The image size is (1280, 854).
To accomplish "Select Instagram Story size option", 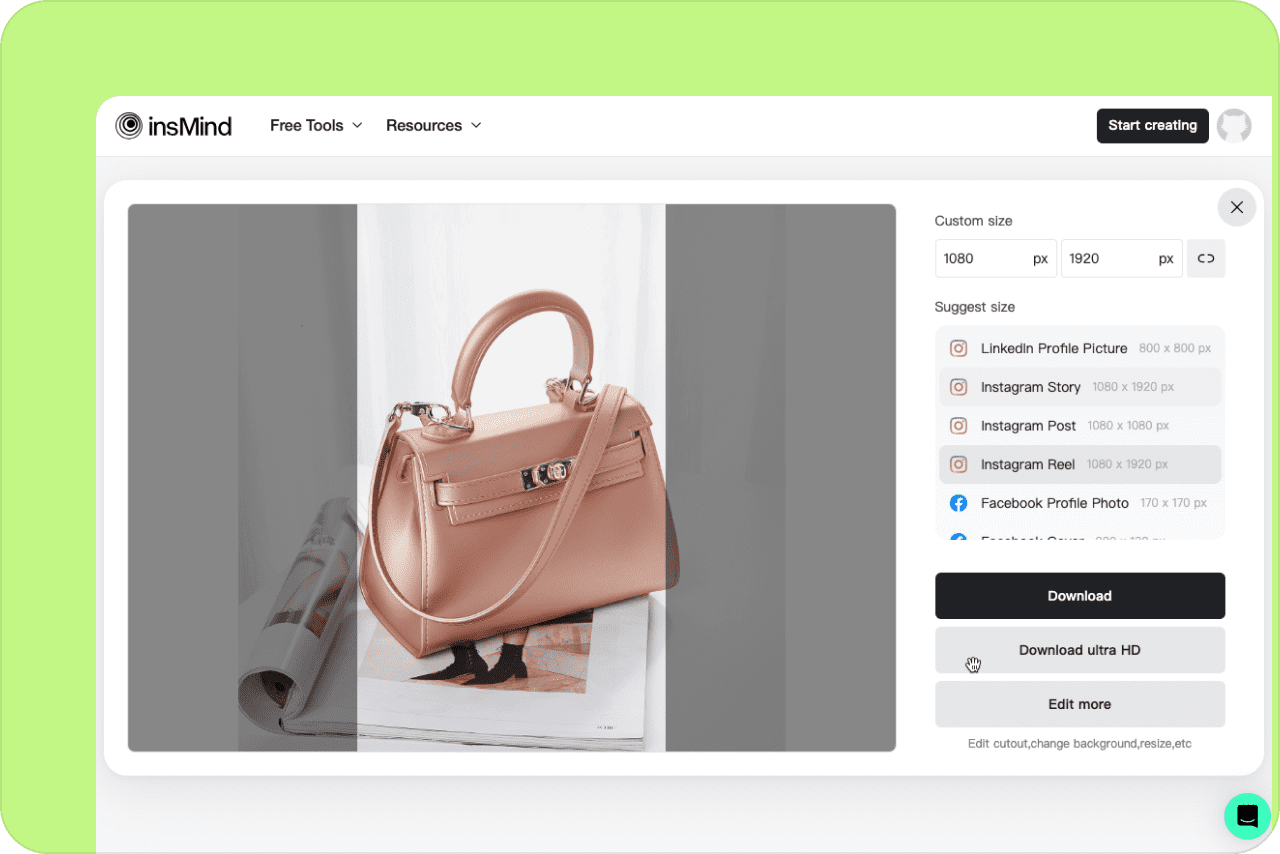I will pyautogui.click(x=1080, y=387).
